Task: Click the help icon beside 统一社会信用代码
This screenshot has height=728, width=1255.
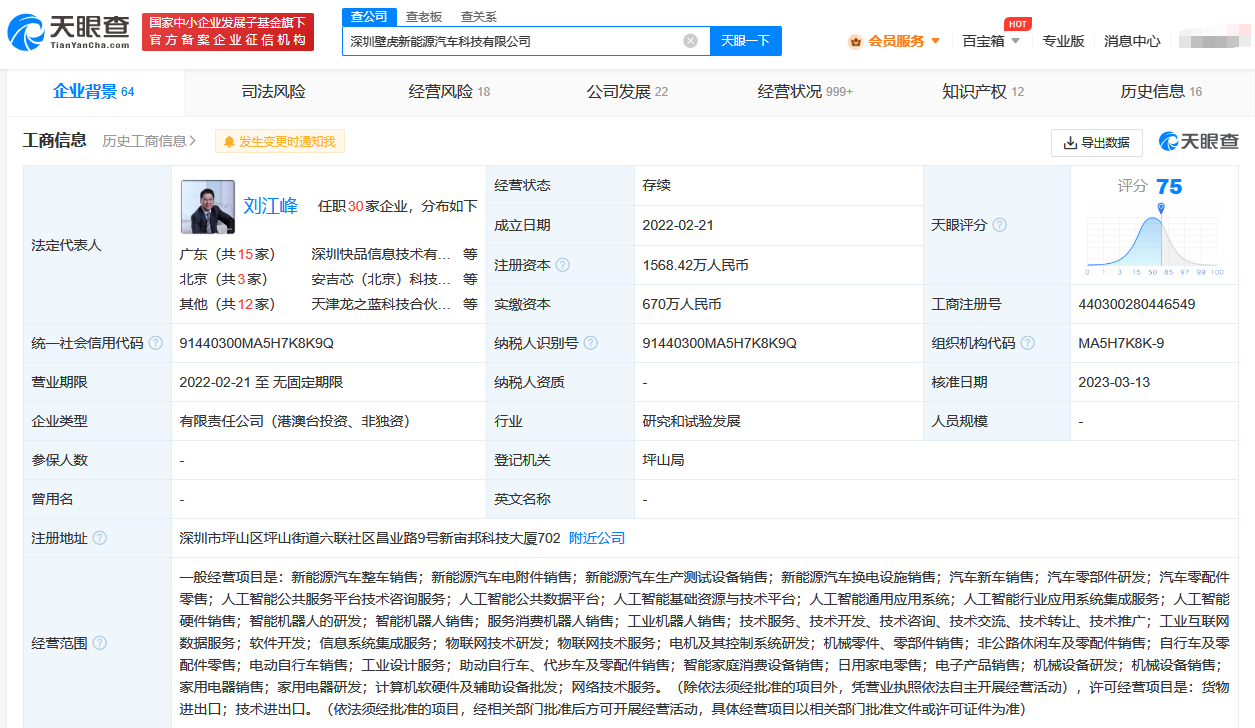Action: click(156, 343)
